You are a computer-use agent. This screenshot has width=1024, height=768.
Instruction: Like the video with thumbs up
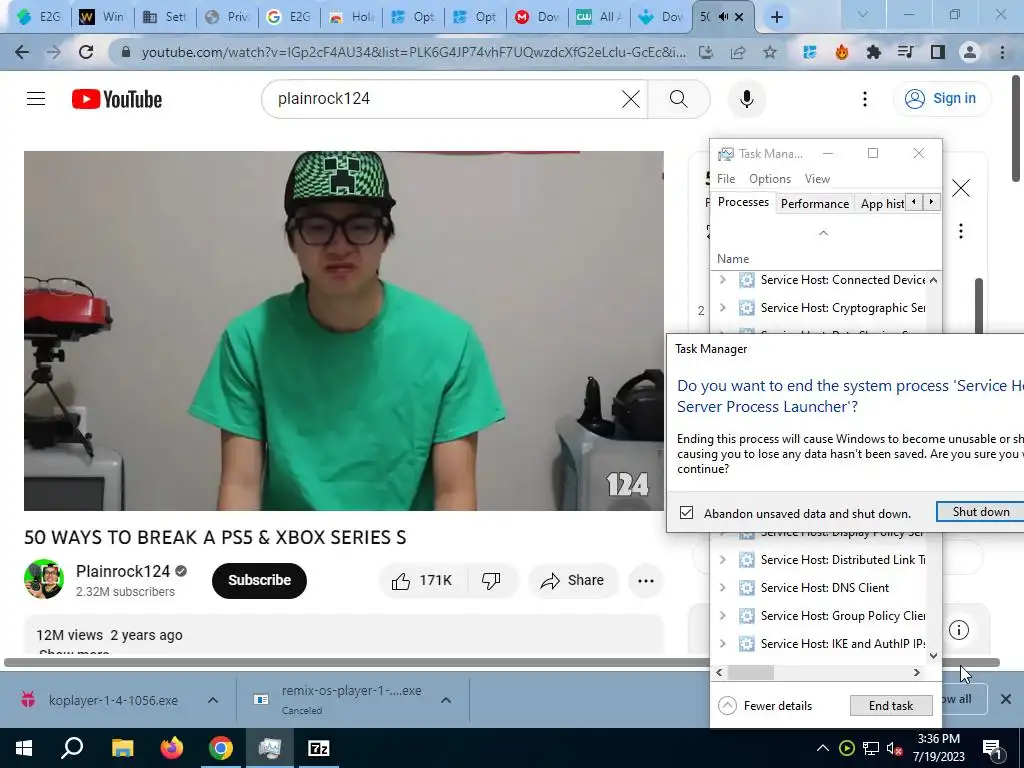click(421, 581)
